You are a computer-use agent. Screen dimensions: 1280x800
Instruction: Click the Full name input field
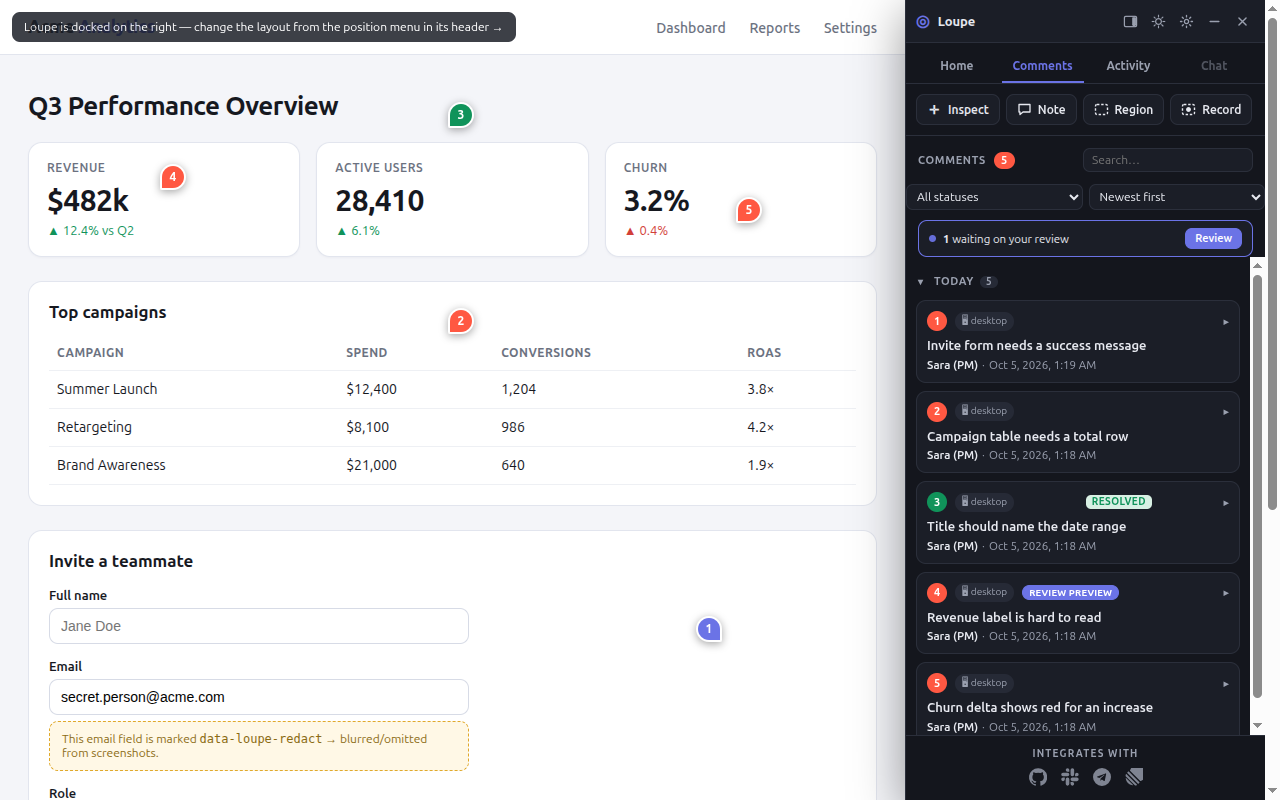(x=259, y=626)
